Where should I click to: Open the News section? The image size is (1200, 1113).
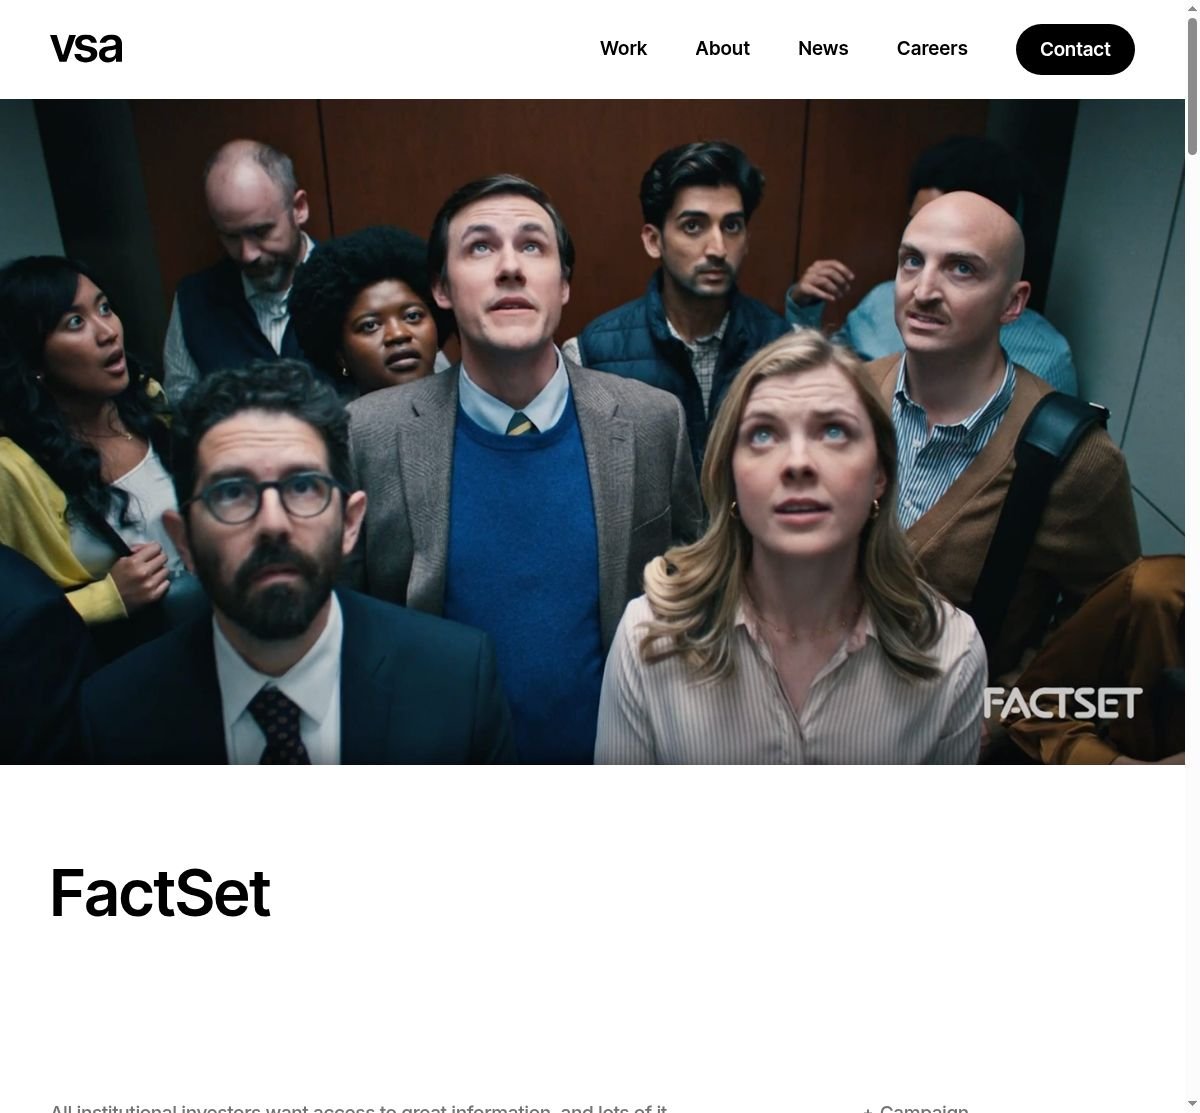[823, 48]
